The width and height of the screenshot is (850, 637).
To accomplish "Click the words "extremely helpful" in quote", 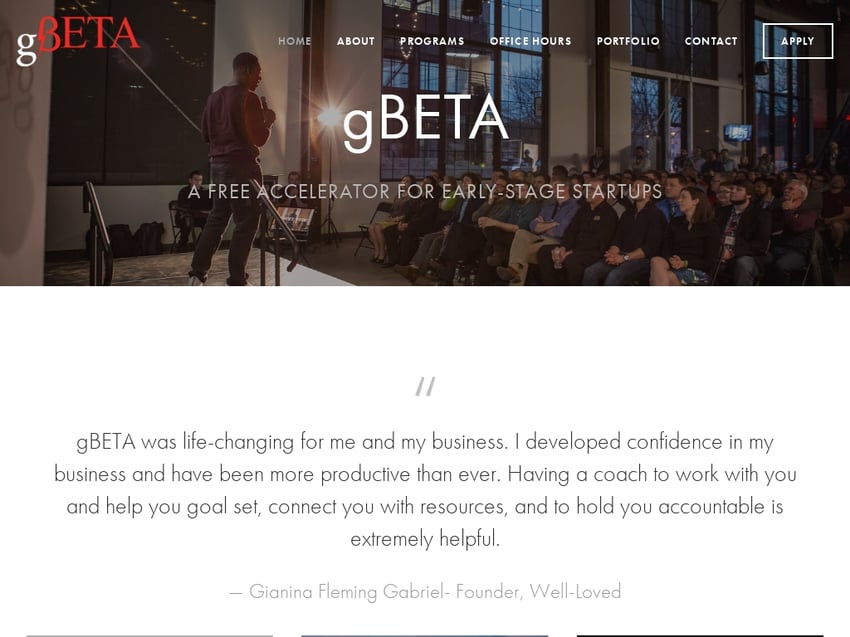I will (425, 539).
